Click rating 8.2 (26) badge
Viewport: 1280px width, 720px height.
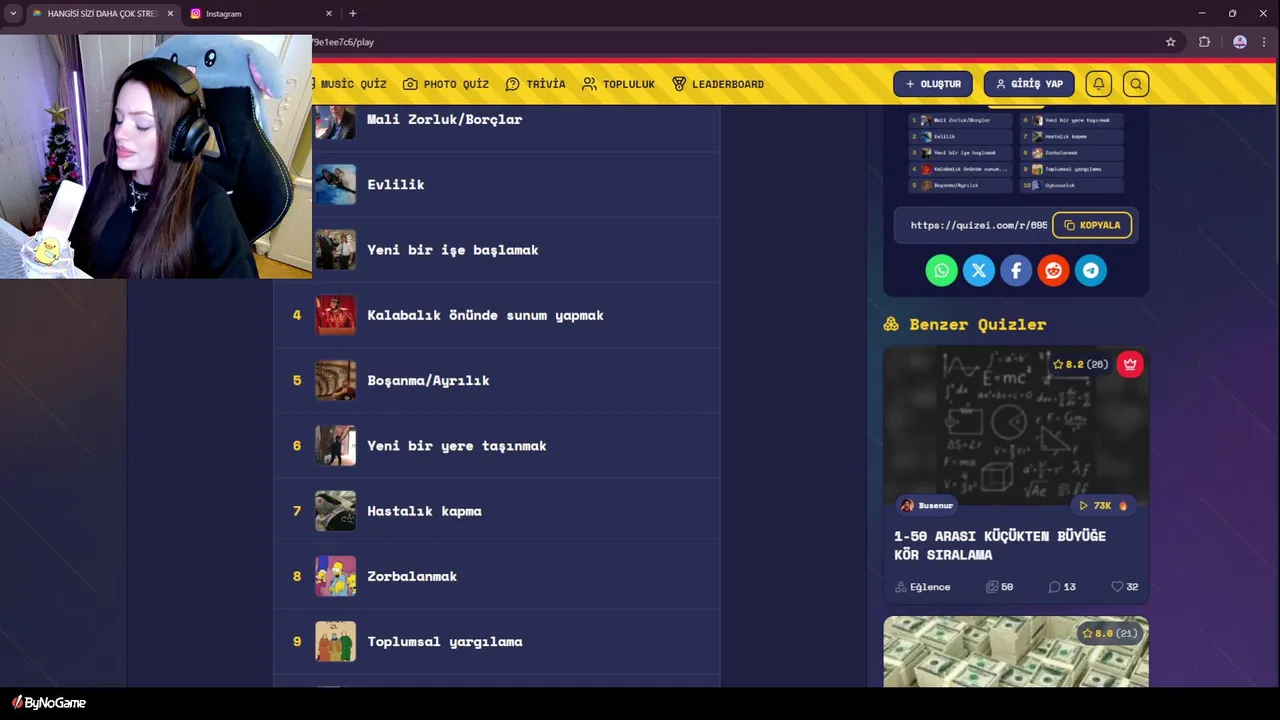pos(1081,364)
